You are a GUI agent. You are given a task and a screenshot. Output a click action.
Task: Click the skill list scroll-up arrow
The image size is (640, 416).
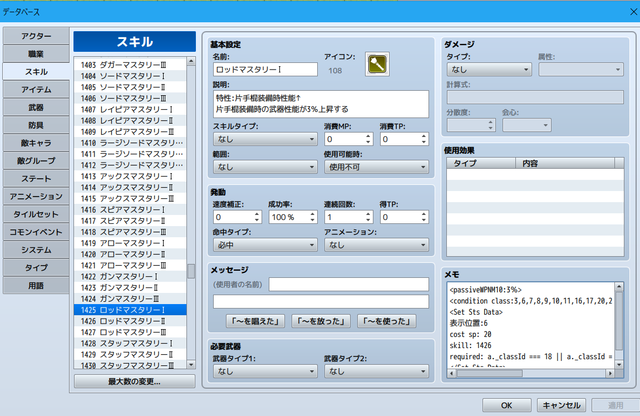[191, 61]
